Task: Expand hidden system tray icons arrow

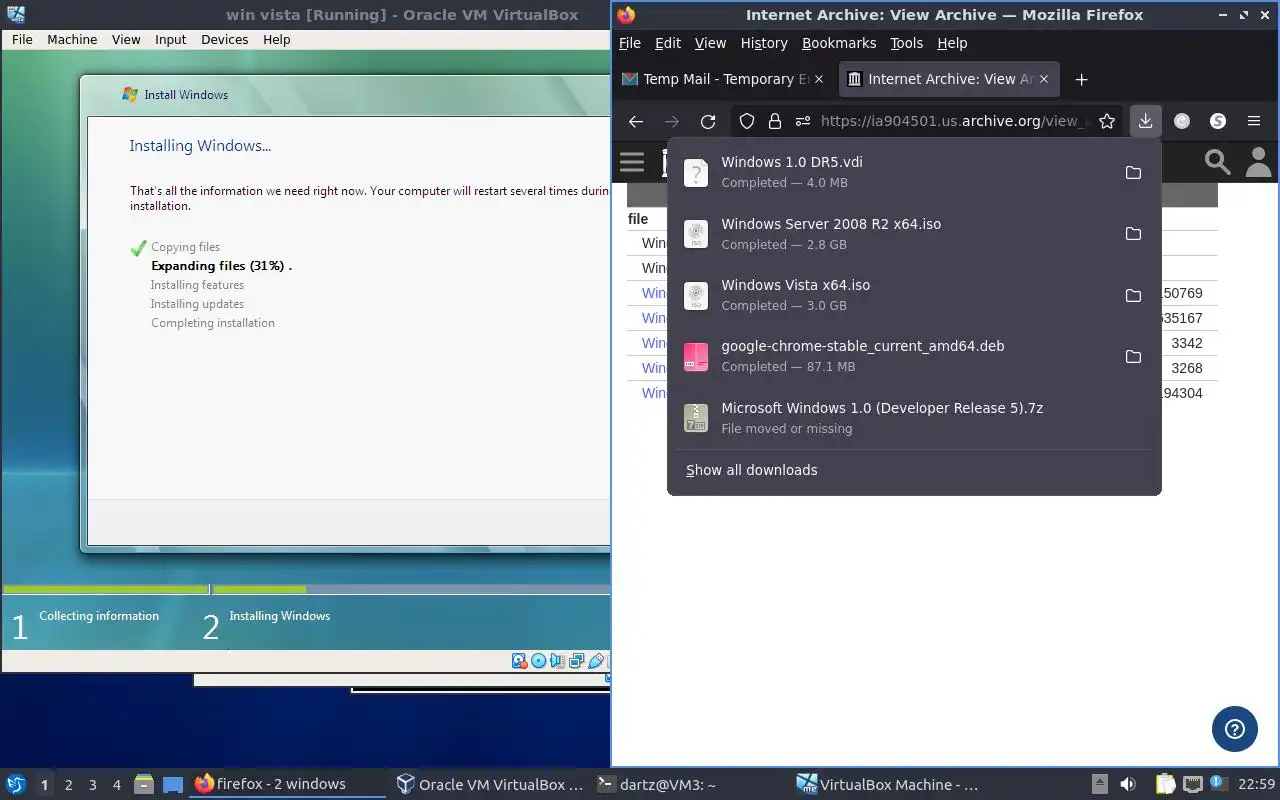Action: click(1099, 784)
